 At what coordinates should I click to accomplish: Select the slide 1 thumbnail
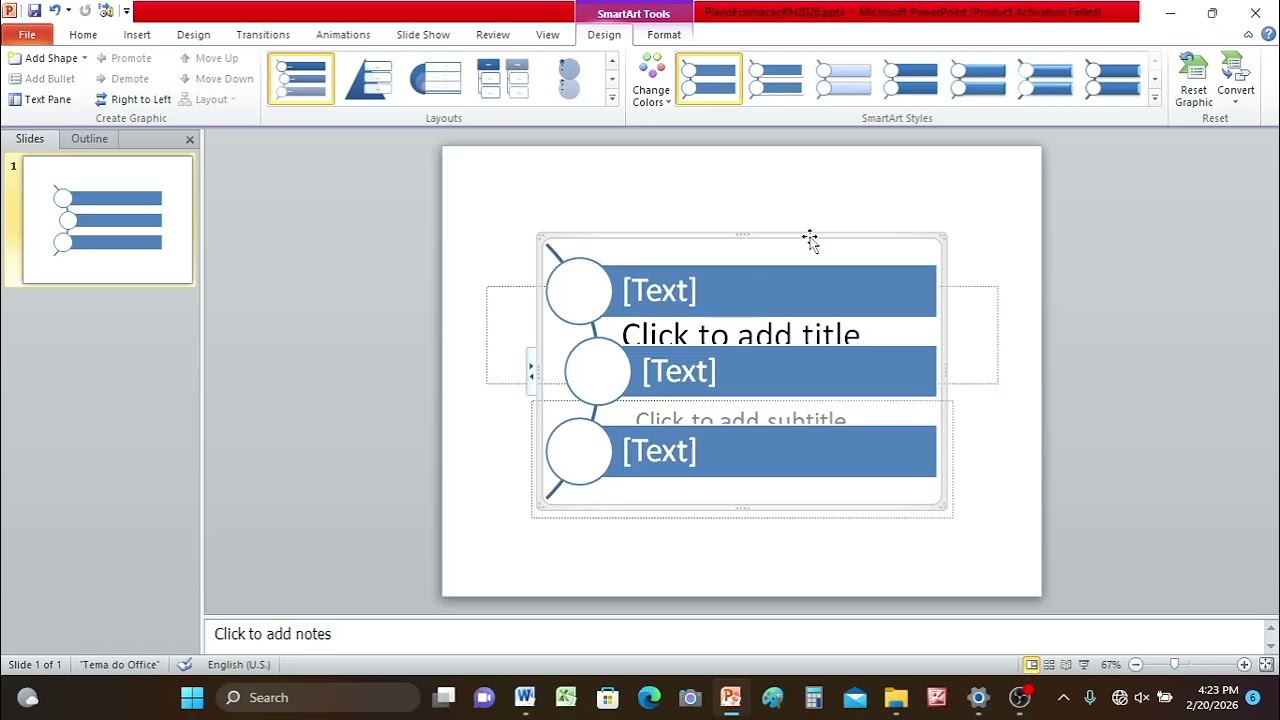[107, 220]
